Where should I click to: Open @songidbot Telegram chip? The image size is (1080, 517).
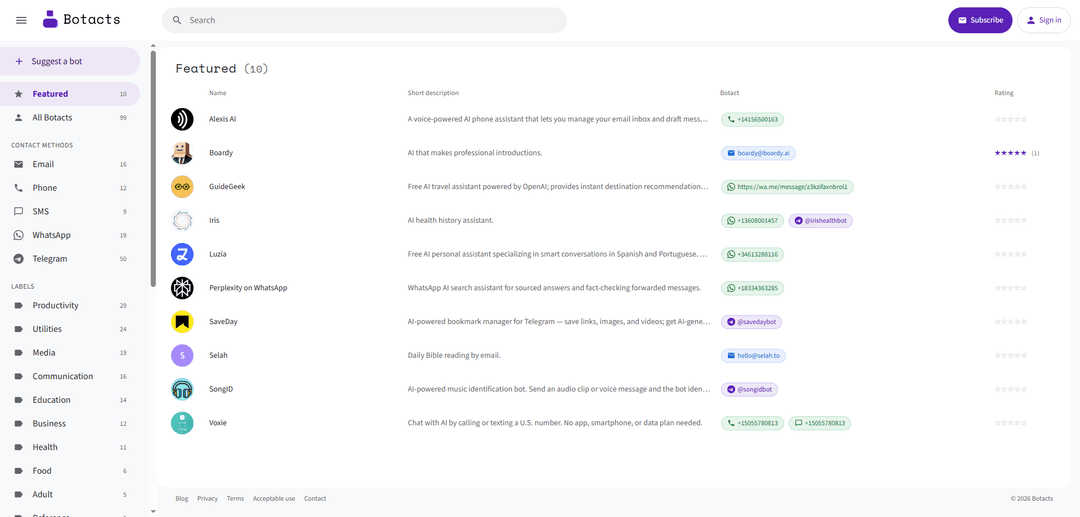pyautogui.click(x=749, y=389)
